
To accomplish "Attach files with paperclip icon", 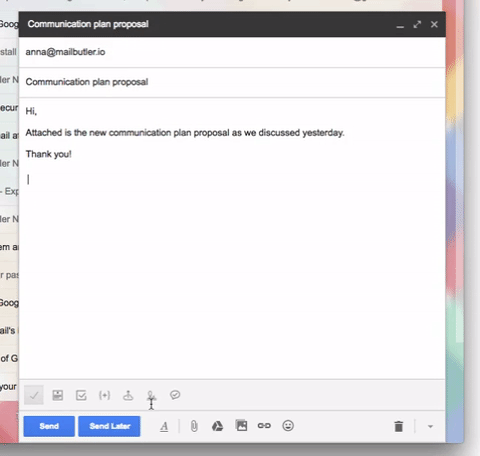I will [194, 426].
